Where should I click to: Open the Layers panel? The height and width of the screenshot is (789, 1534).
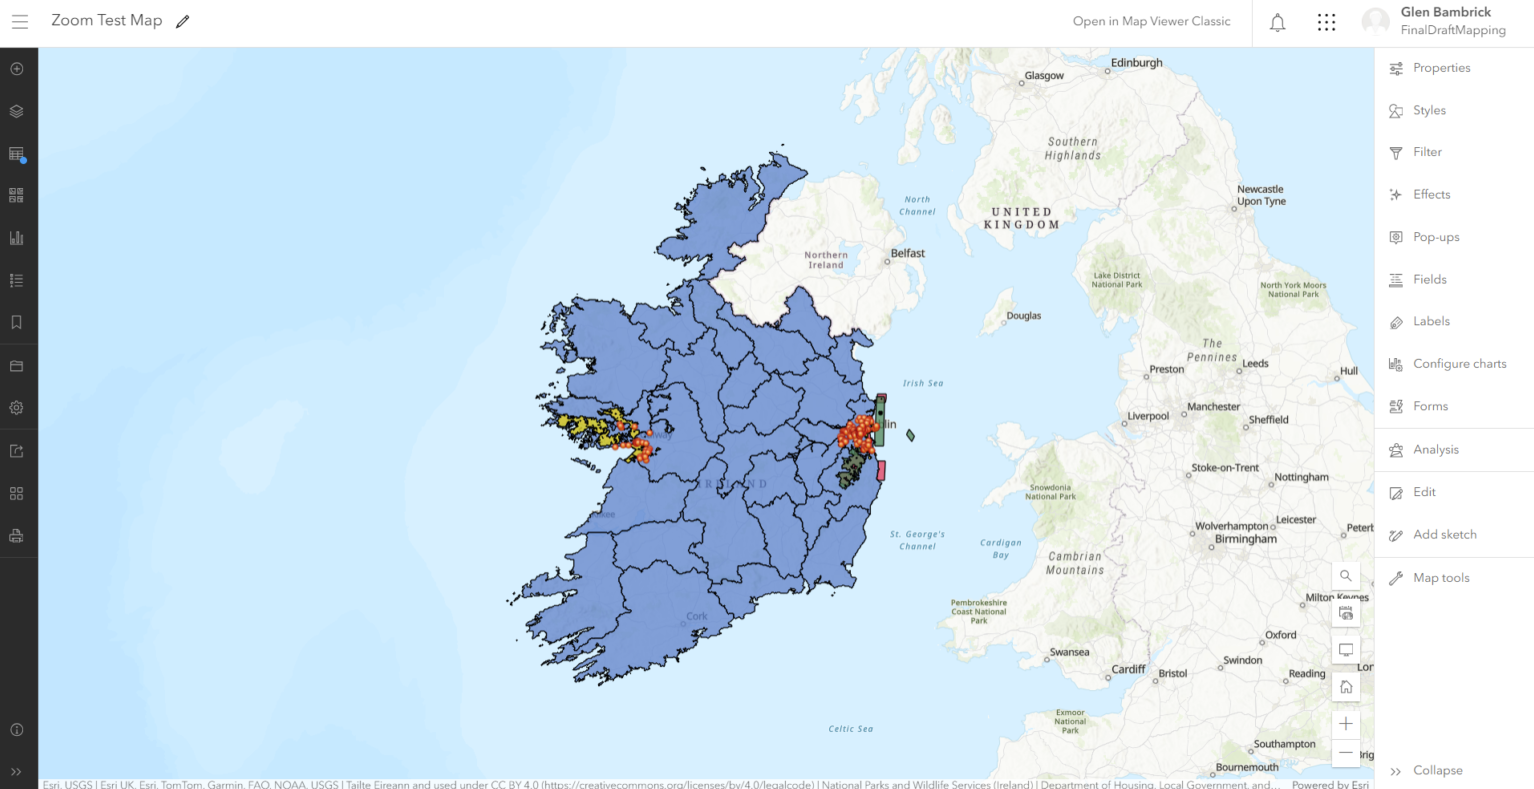pos(17,110)
